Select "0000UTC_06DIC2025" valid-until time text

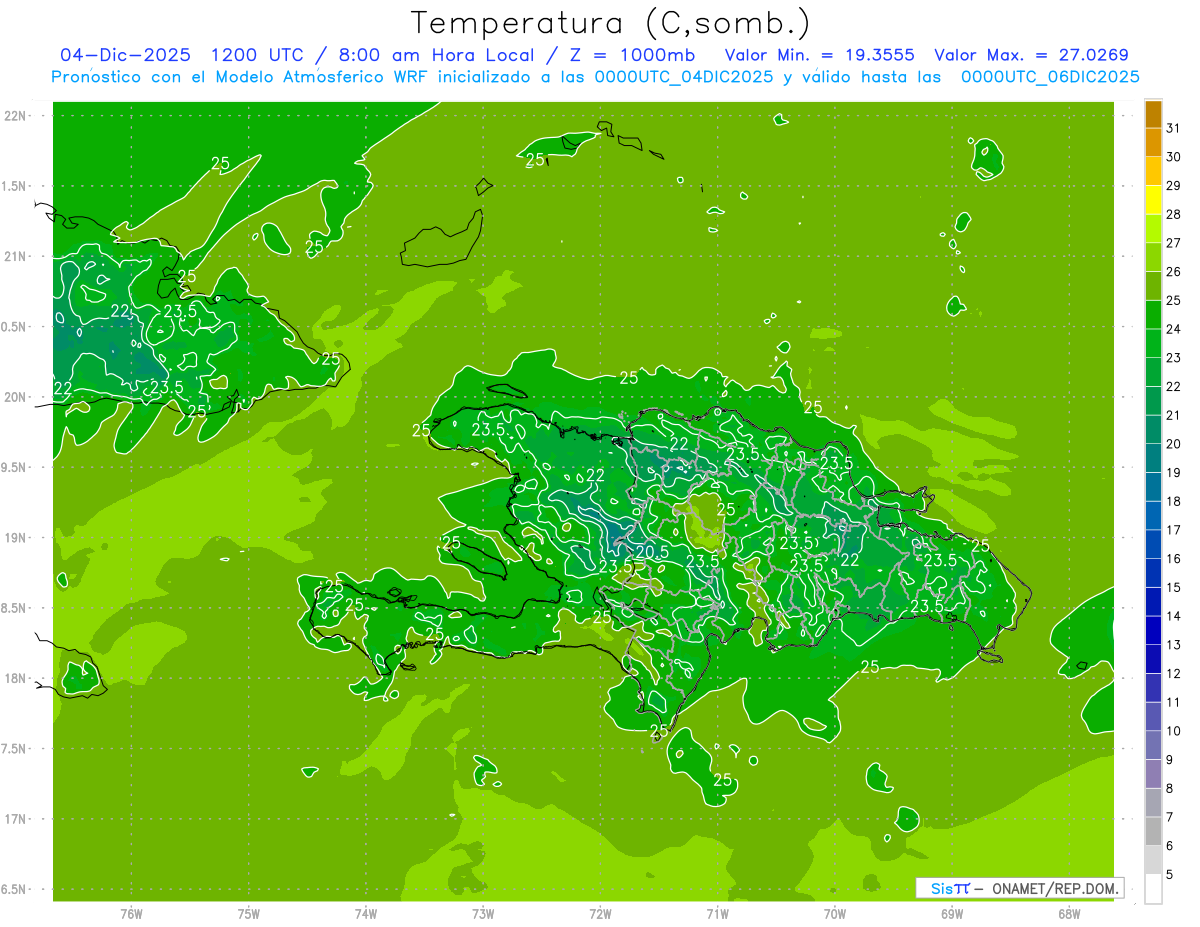[1050, 77]
